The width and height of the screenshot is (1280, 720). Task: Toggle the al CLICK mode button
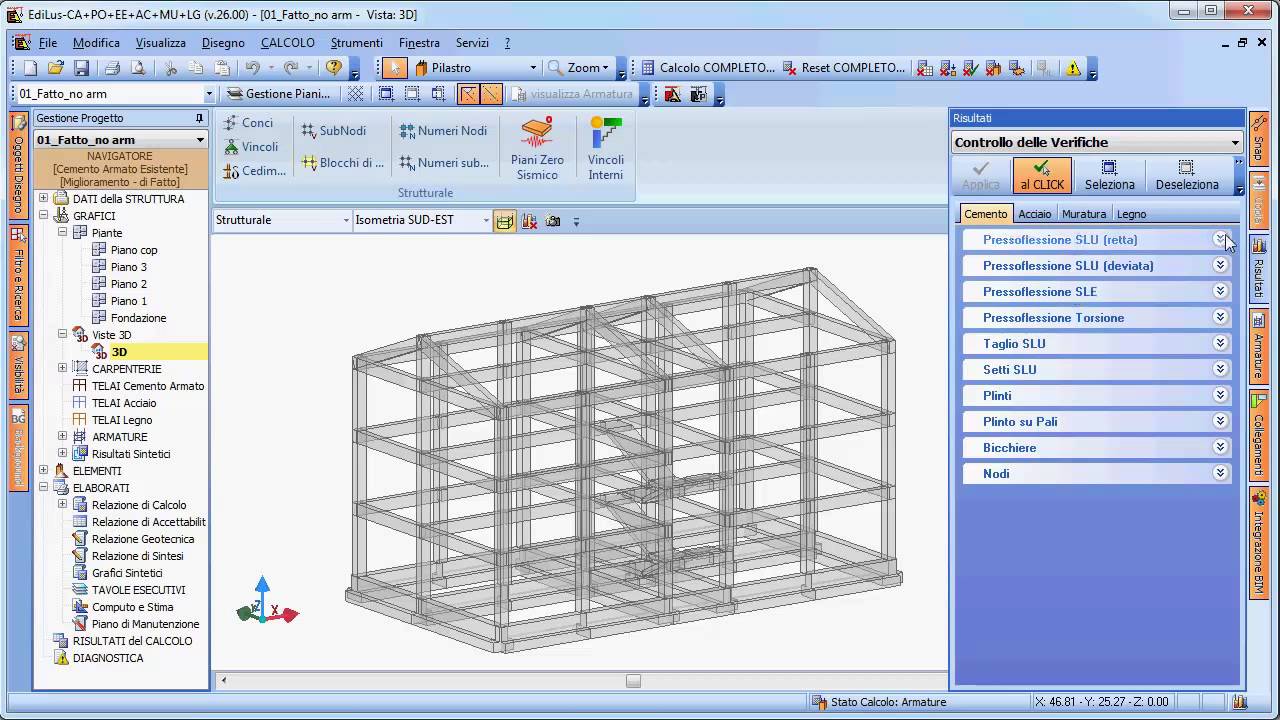pyautogui.click(x=1042, y=175)
